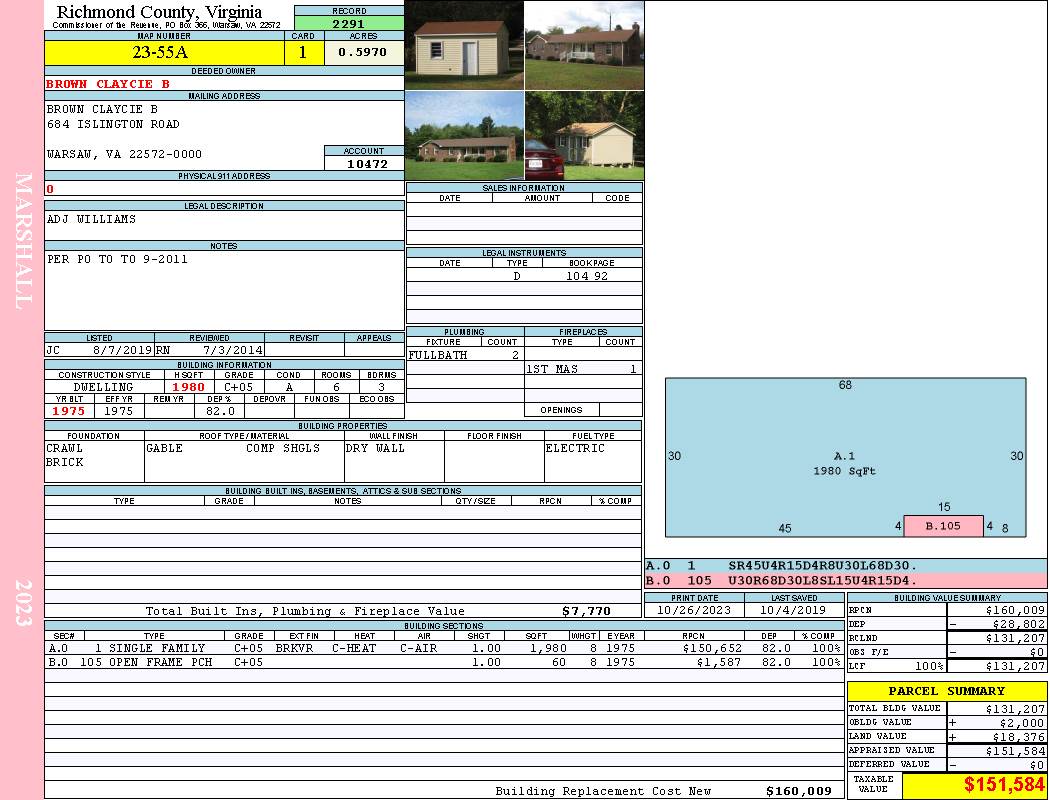The height and width of the screenshot is (800, 1050).
Task: Click the MARSHALL district label on pink sidebar
Action: coord(23,241)
